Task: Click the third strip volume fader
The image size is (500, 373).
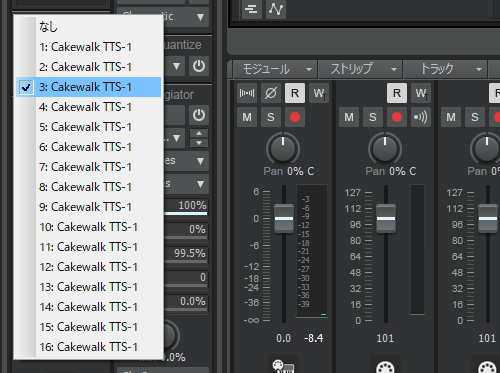Action: (x=488, y=218)
